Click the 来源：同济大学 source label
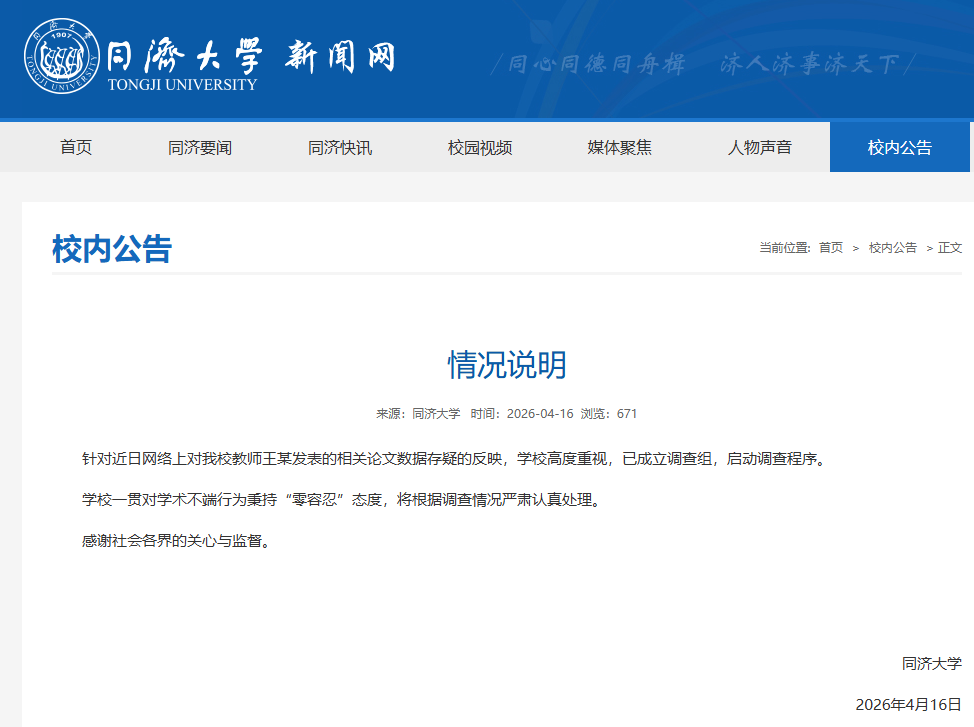 418,414
